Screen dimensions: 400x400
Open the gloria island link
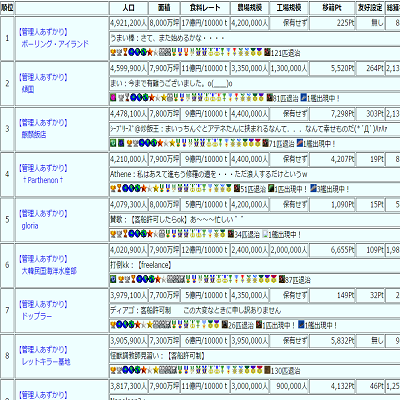click(x=30, y=226)
